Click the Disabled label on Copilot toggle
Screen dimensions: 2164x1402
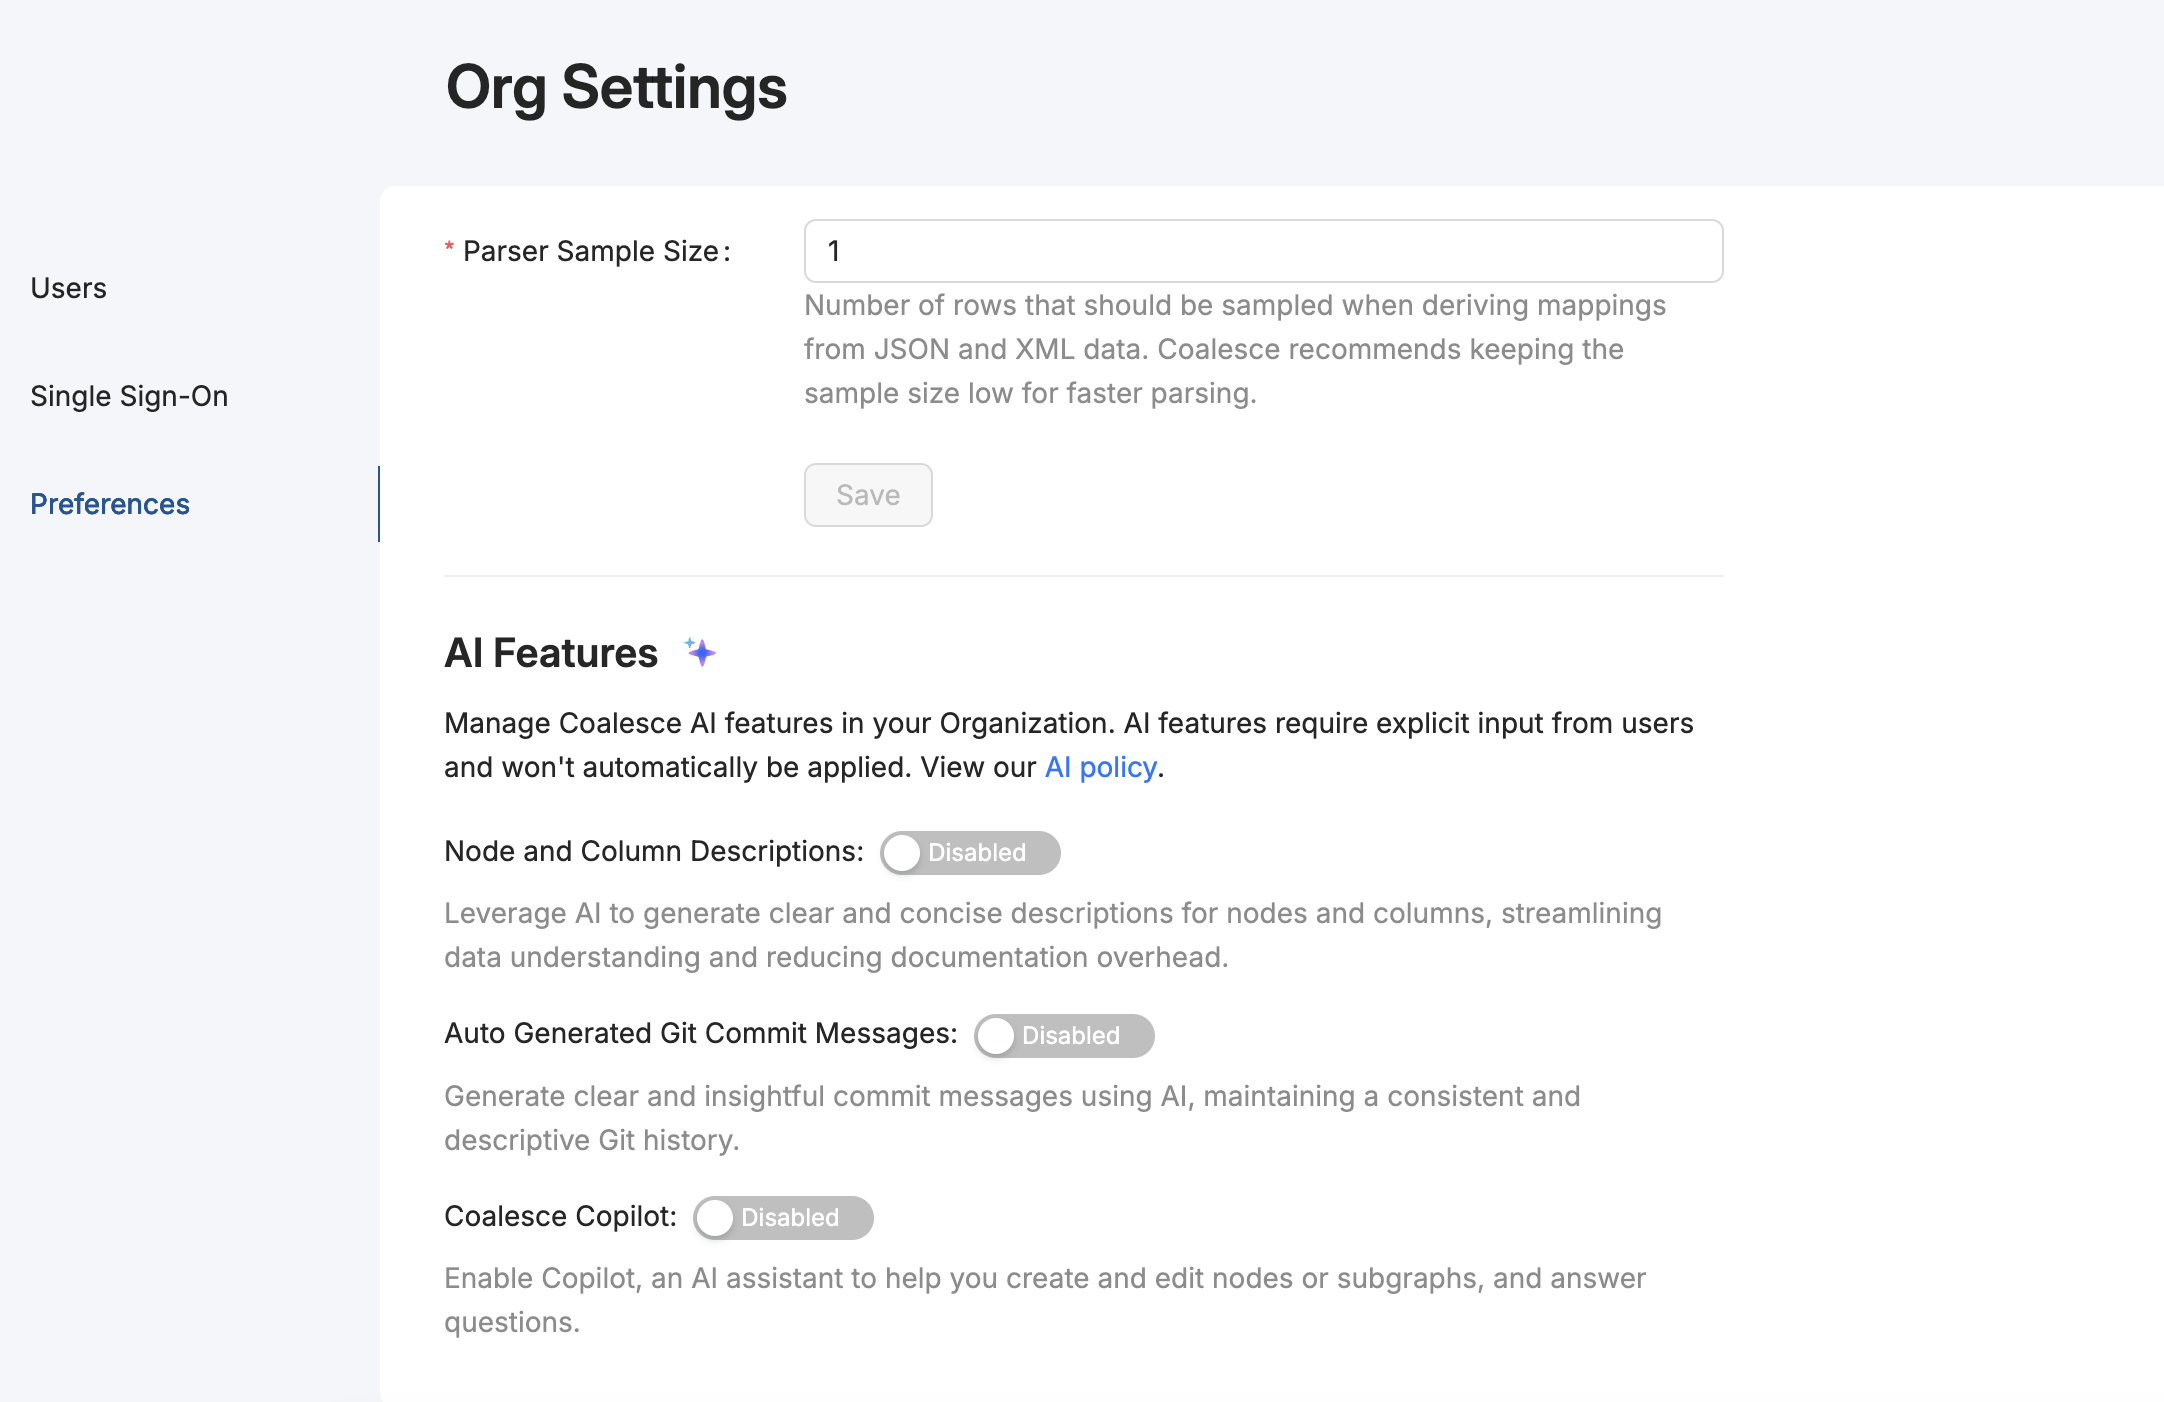[x=792, y=1218]
